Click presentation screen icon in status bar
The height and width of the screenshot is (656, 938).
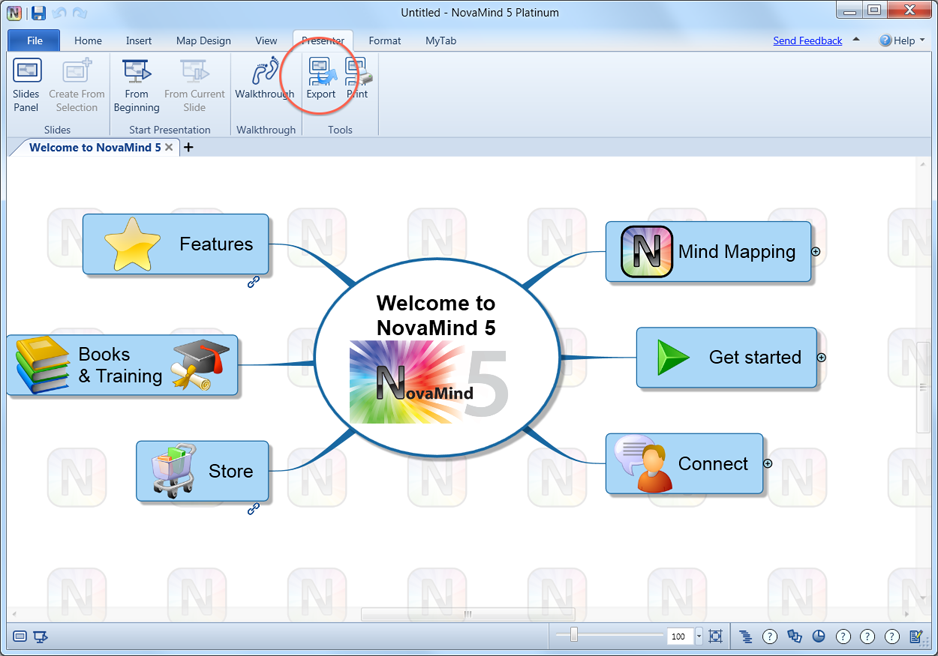point(41,636)
